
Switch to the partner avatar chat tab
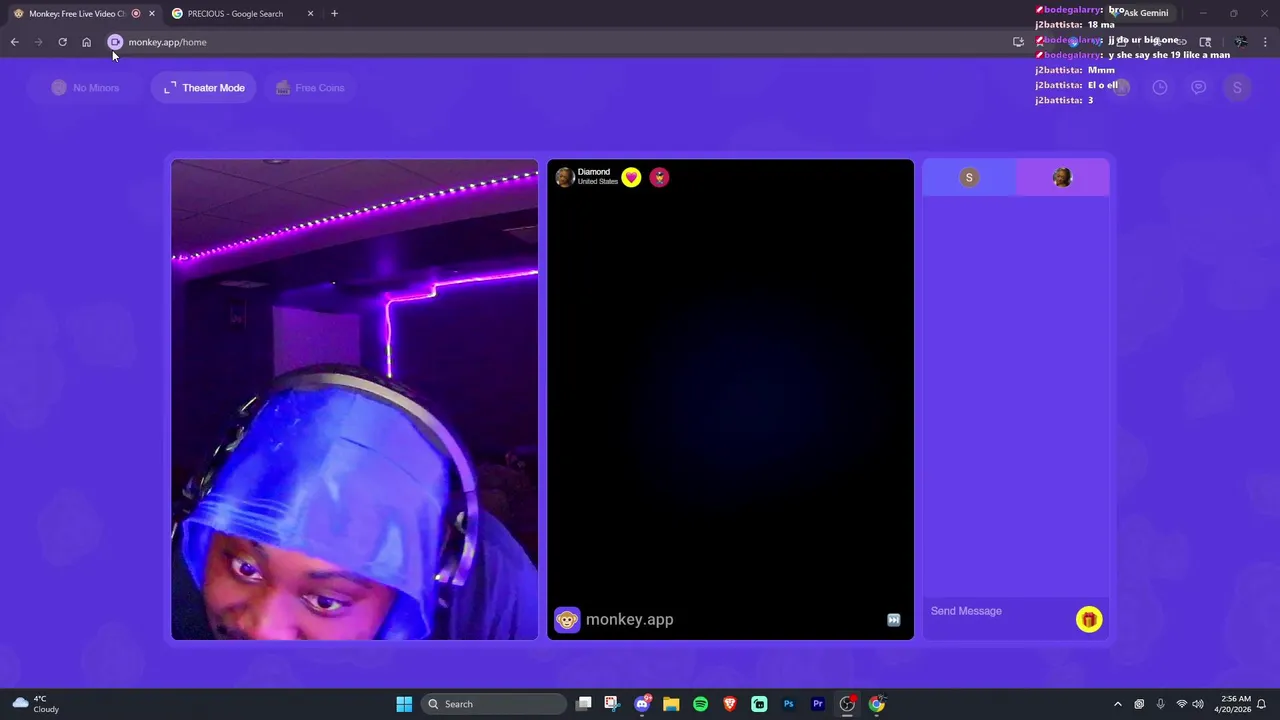tap(1062, 177)
